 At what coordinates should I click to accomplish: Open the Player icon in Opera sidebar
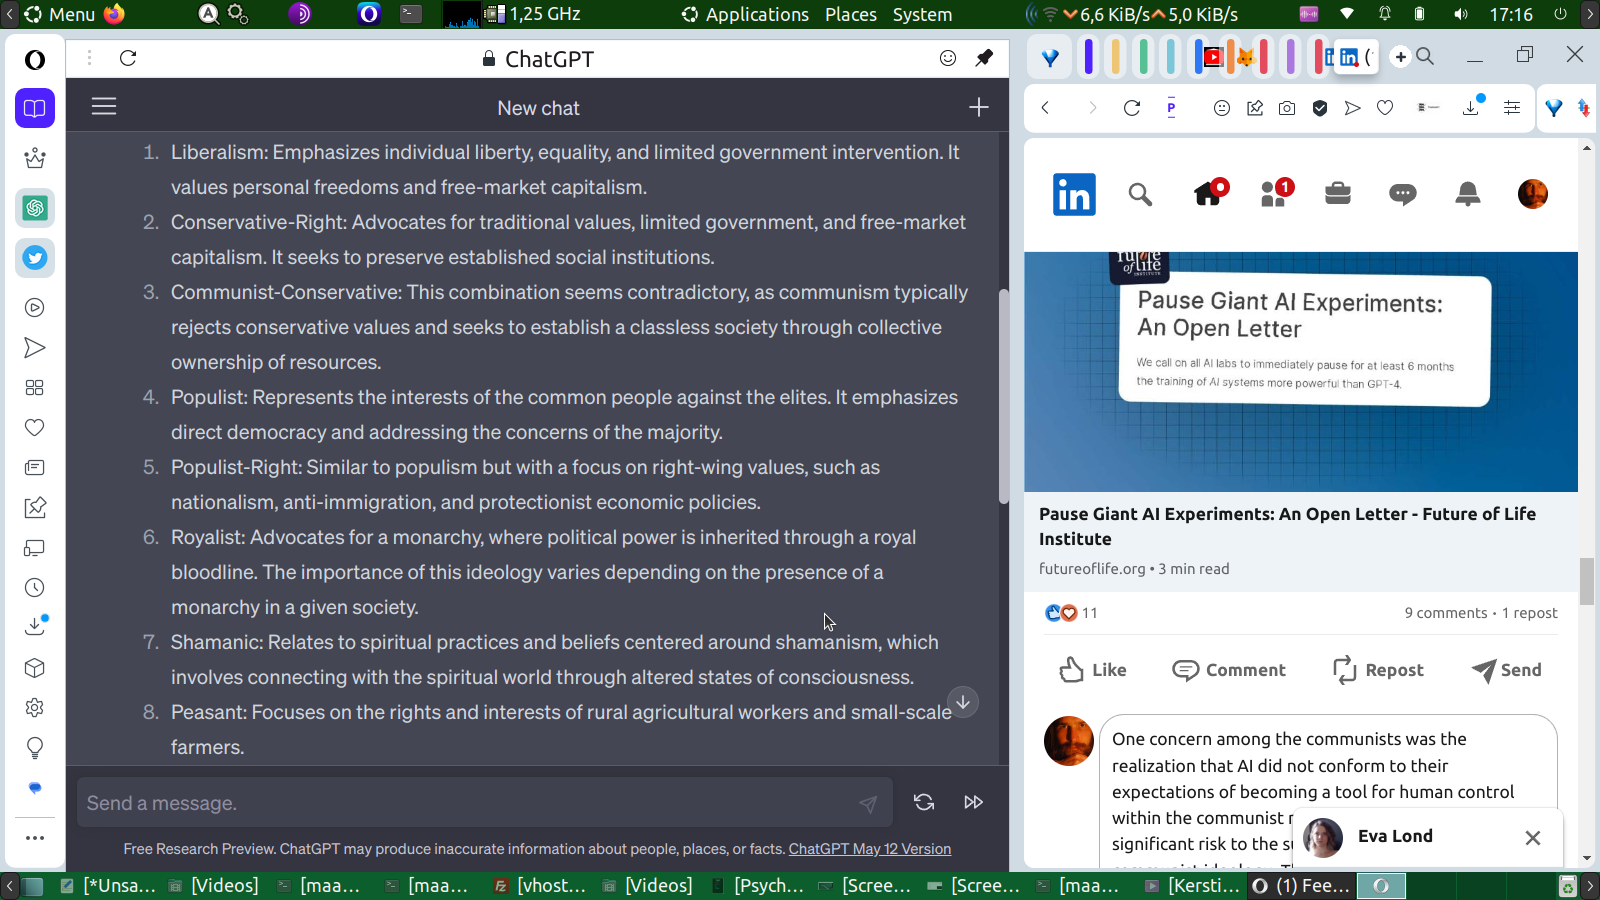pyautogui.click(x=35, y=308)
